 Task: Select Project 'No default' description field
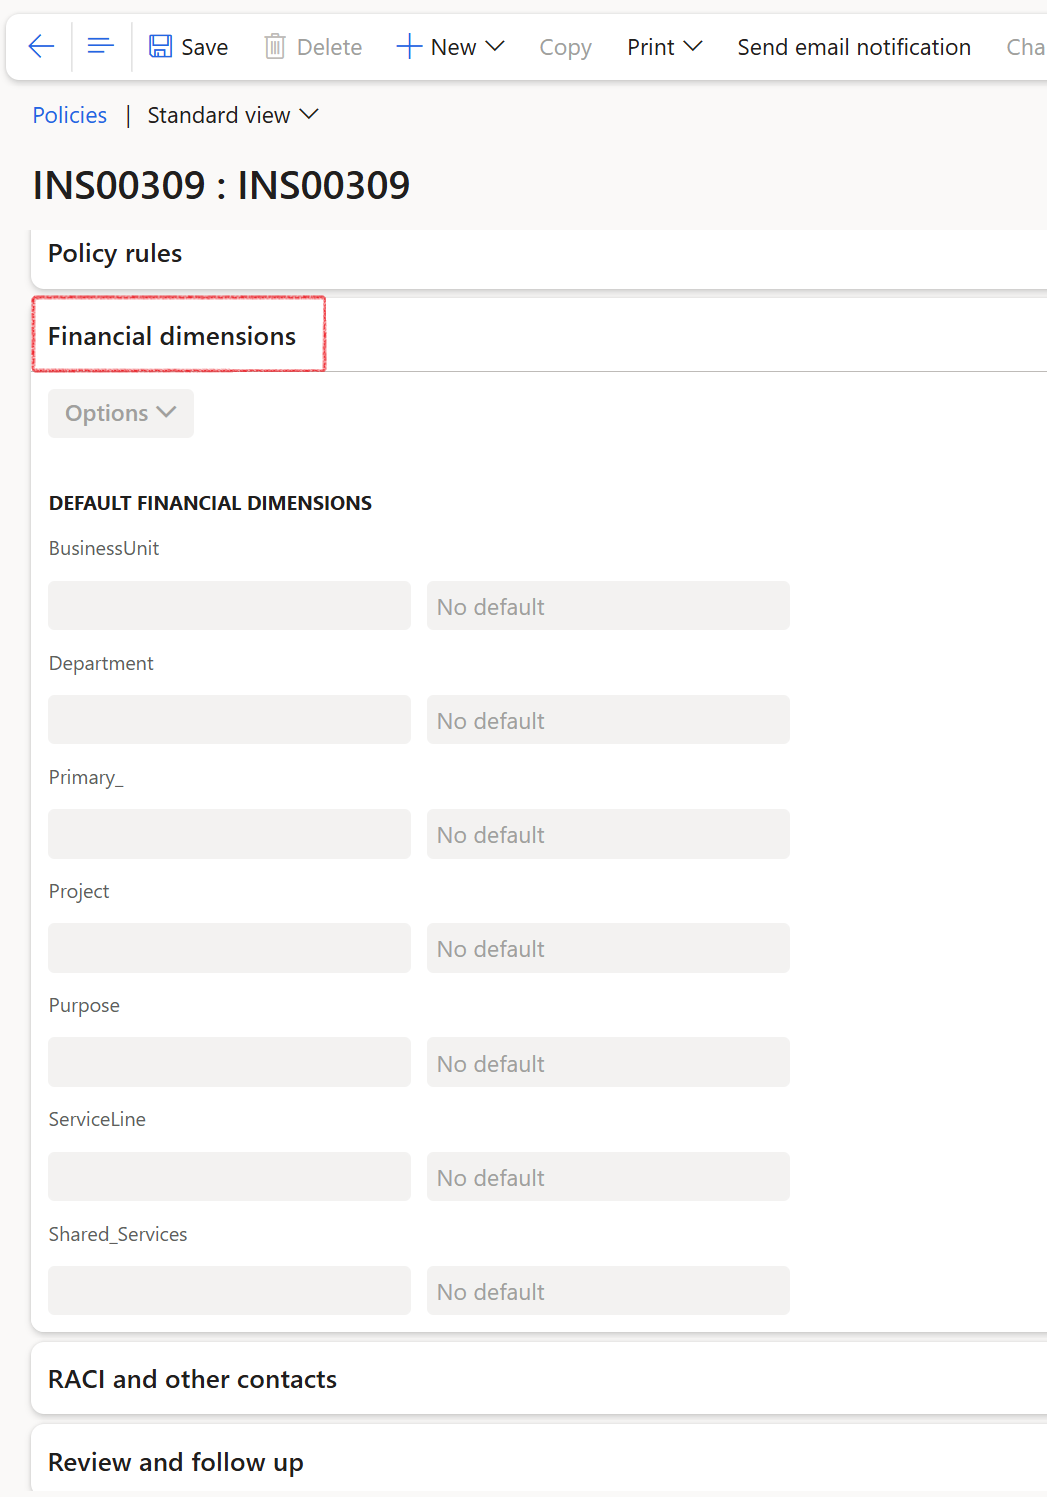pos(608,948)
